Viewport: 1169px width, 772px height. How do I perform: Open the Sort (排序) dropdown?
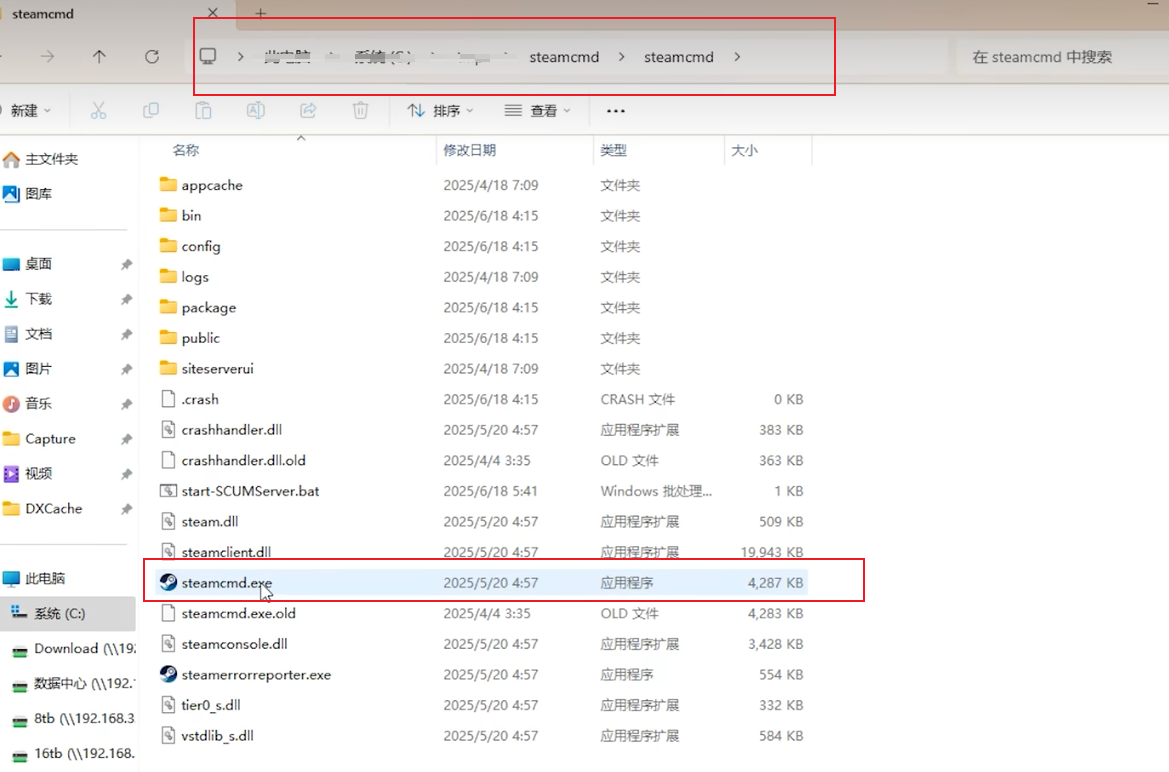(440, 111)
